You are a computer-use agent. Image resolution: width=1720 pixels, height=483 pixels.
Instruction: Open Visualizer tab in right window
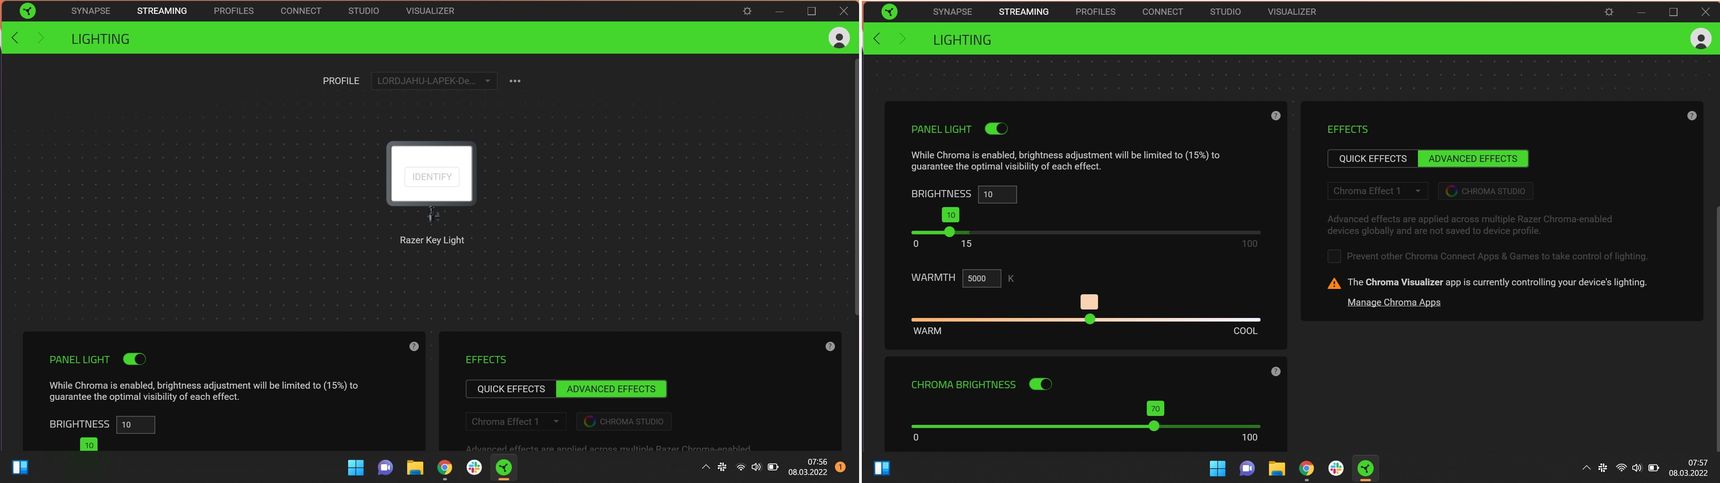click(x=1292, y=12)
